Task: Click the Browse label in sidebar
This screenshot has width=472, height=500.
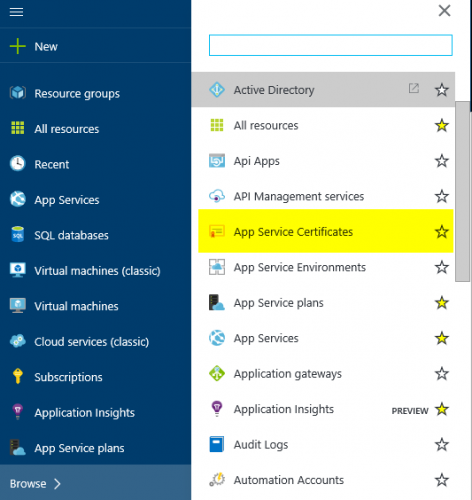Action: coord(28,483)
